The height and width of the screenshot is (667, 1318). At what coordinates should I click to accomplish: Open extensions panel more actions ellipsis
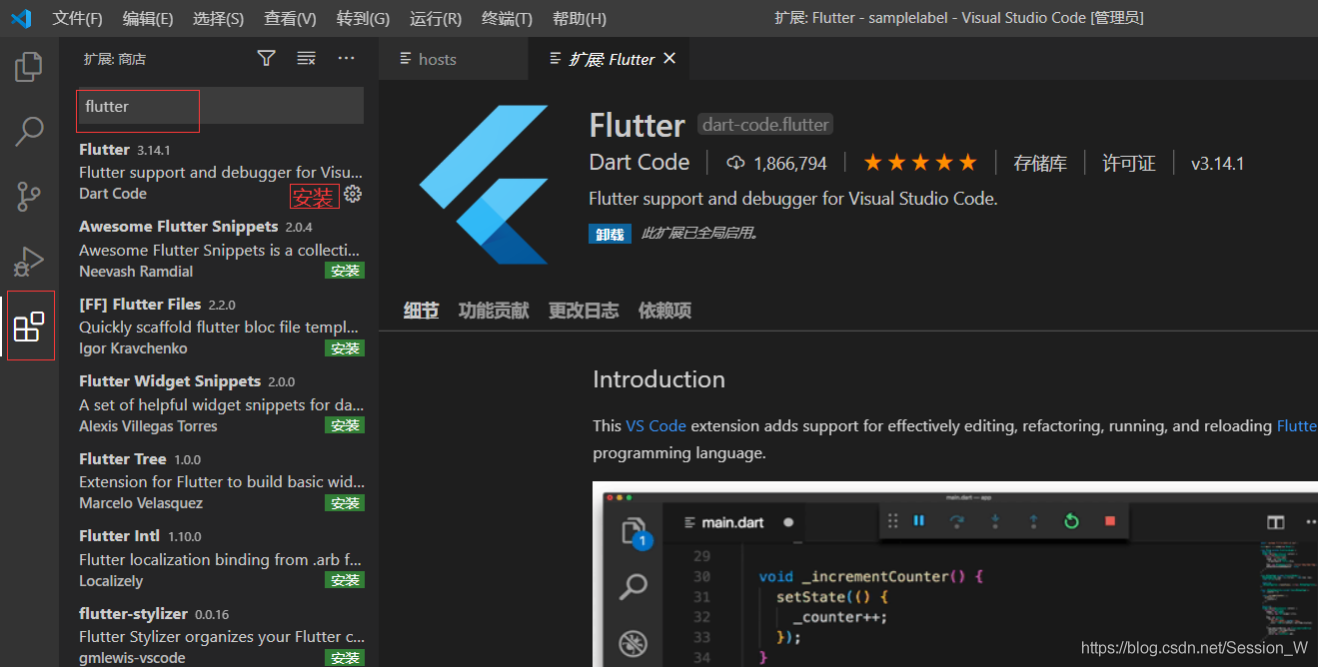pyautogui.click(x=346, y=59)
